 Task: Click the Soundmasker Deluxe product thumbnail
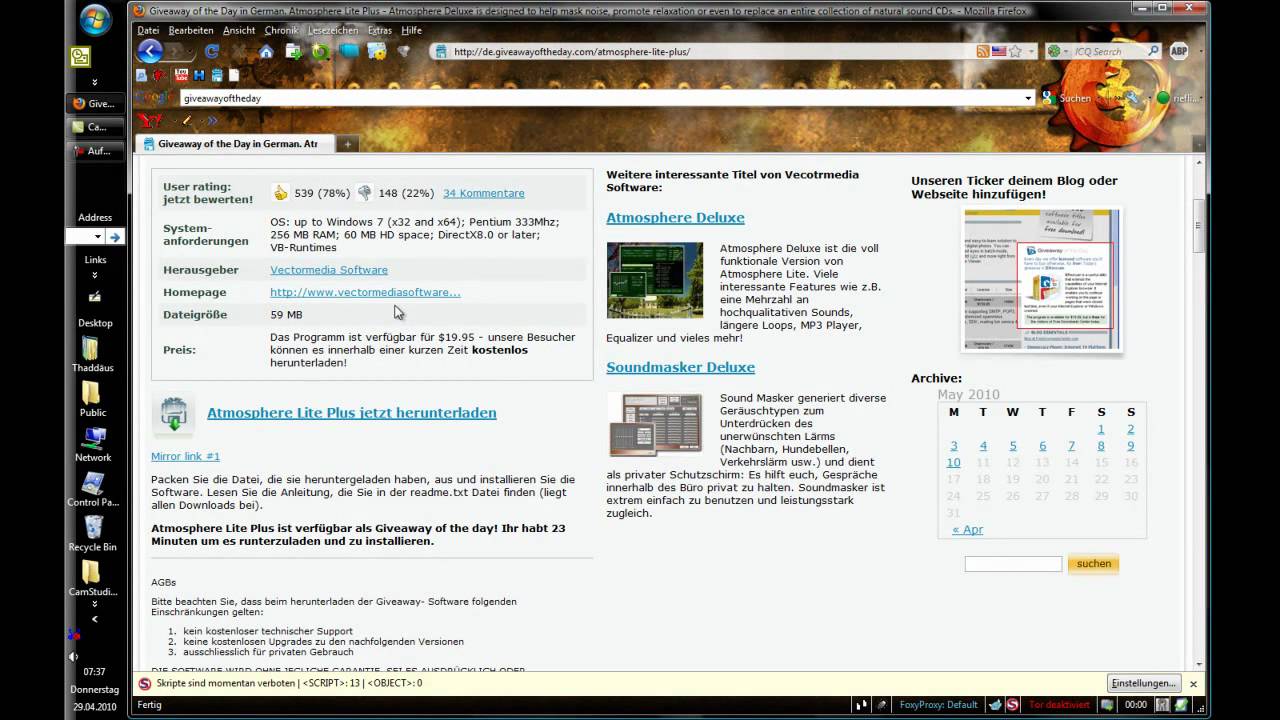tap(655, 425)
